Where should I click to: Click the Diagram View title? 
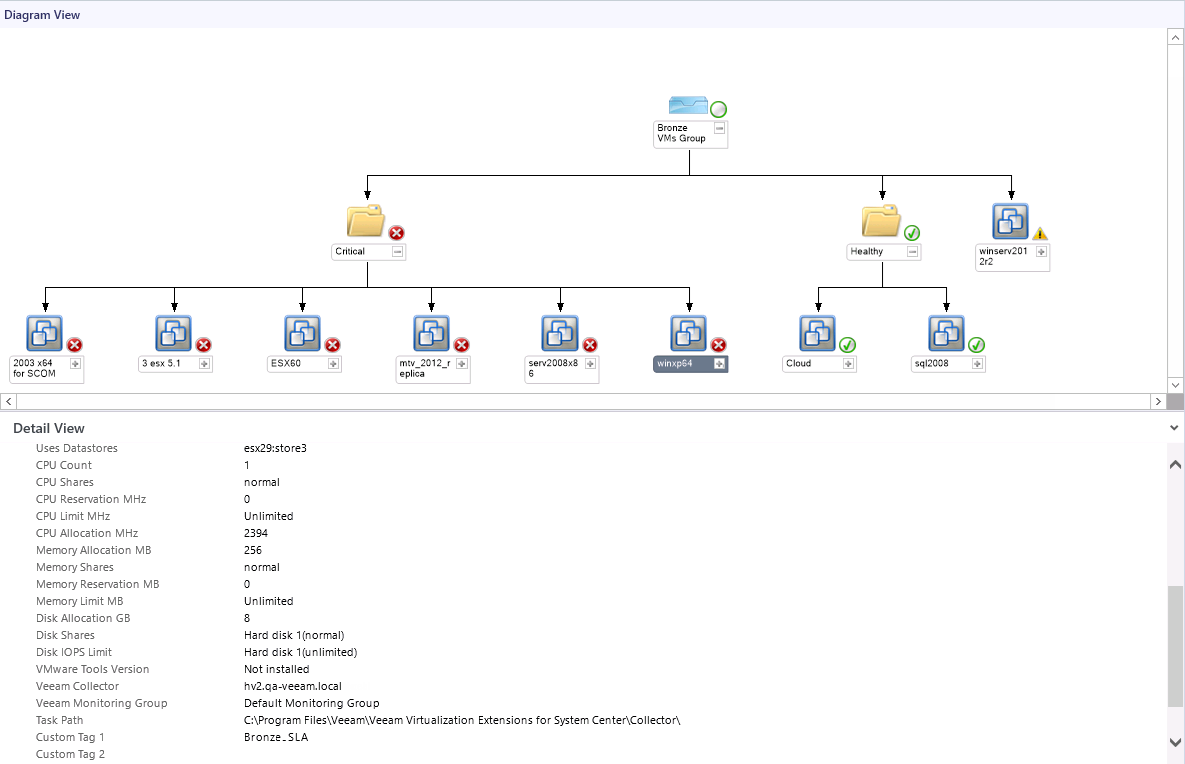pos(42,15)
